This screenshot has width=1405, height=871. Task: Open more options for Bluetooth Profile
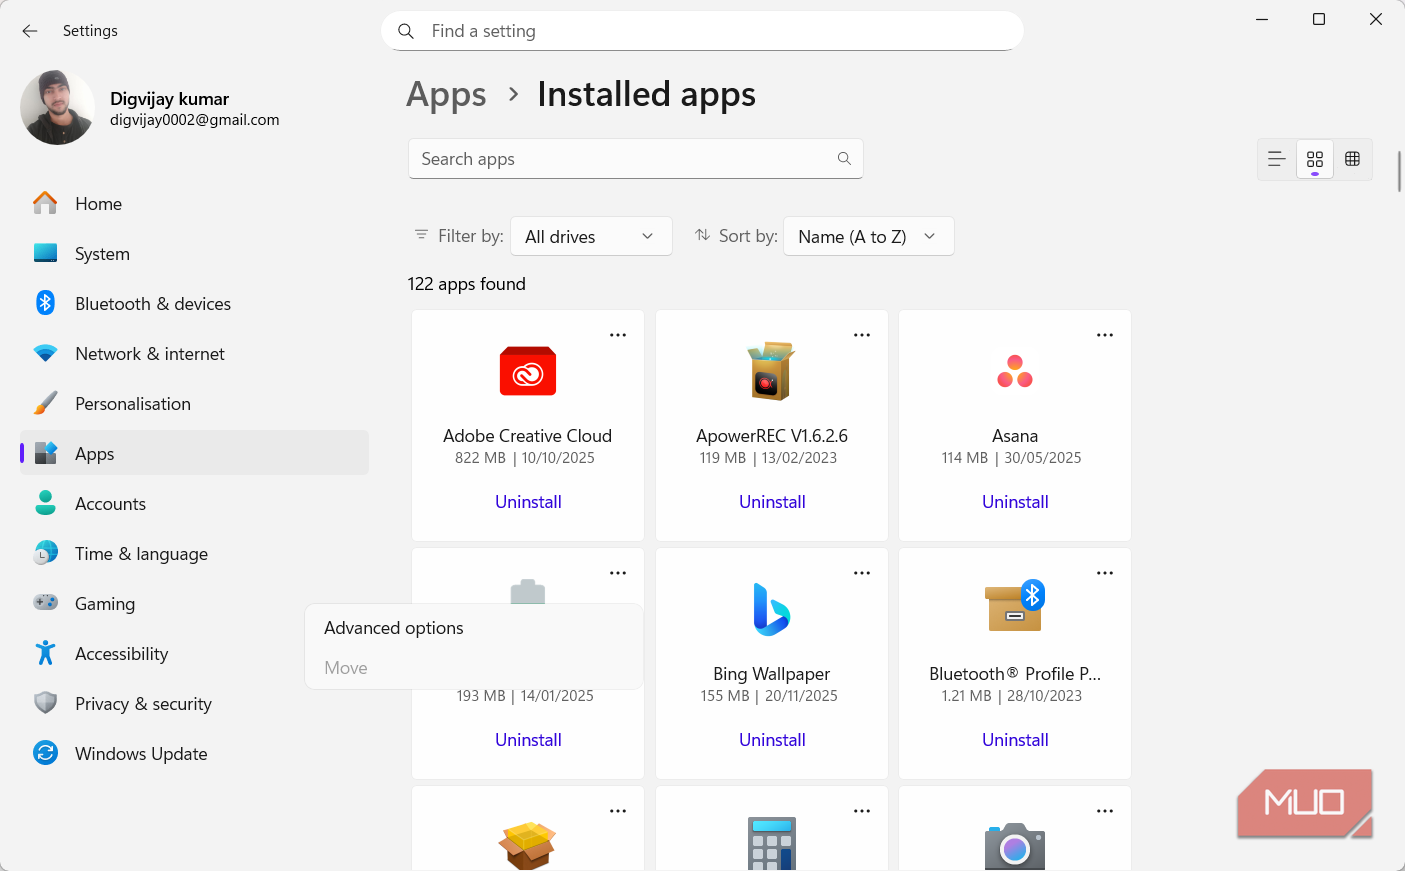click(x=1105, y=573)
